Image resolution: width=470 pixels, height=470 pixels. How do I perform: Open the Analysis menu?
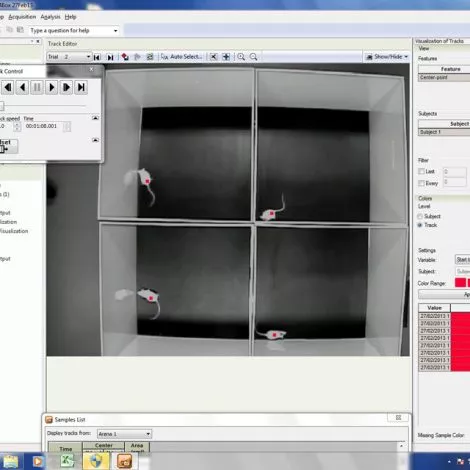[x=50, y=17]
